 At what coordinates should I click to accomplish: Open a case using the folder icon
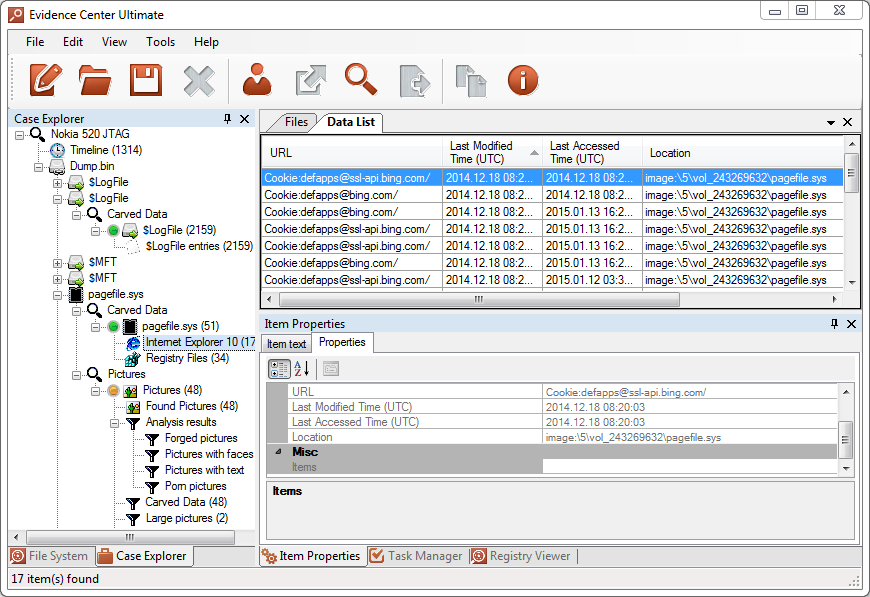(x=94, y=80)
